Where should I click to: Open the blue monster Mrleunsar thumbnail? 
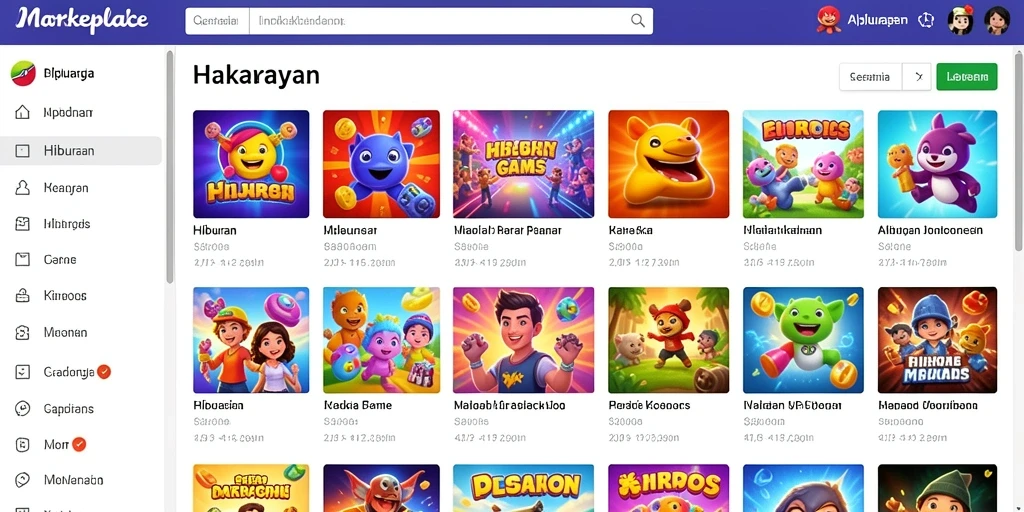tap(381, 164)
